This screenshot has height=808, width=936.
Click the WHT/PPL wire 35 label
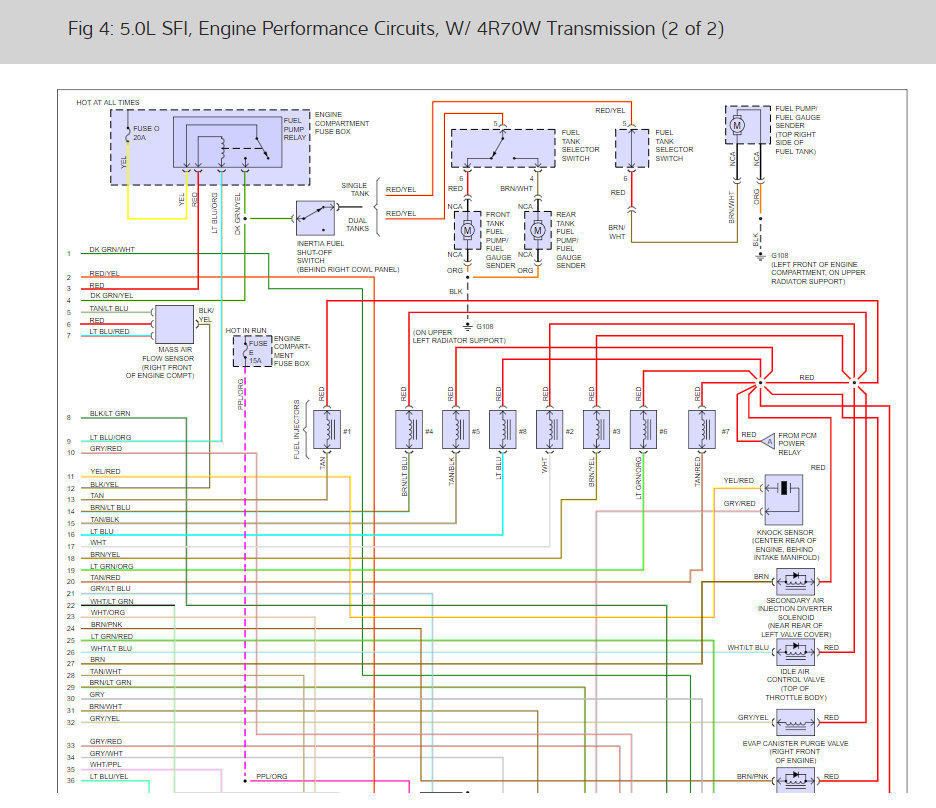105,764
